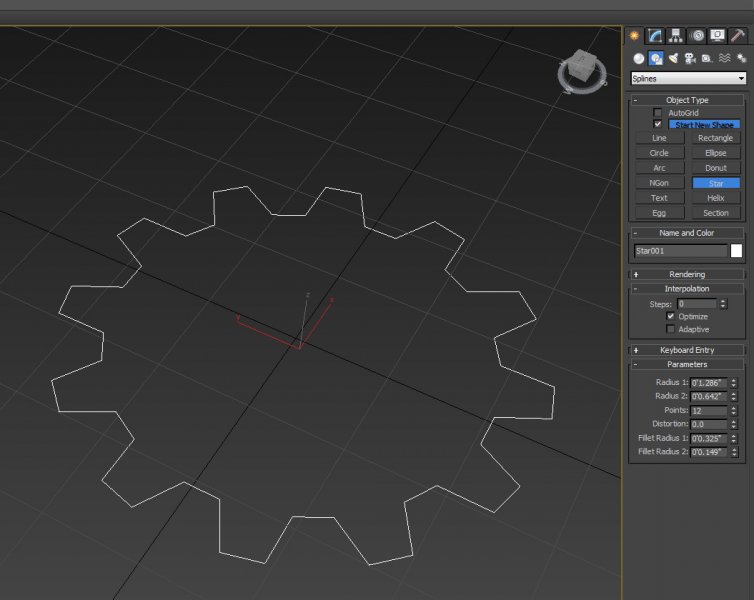
Task: Enable the Adaptive interpolation checkbox
Action: (671, 329)
